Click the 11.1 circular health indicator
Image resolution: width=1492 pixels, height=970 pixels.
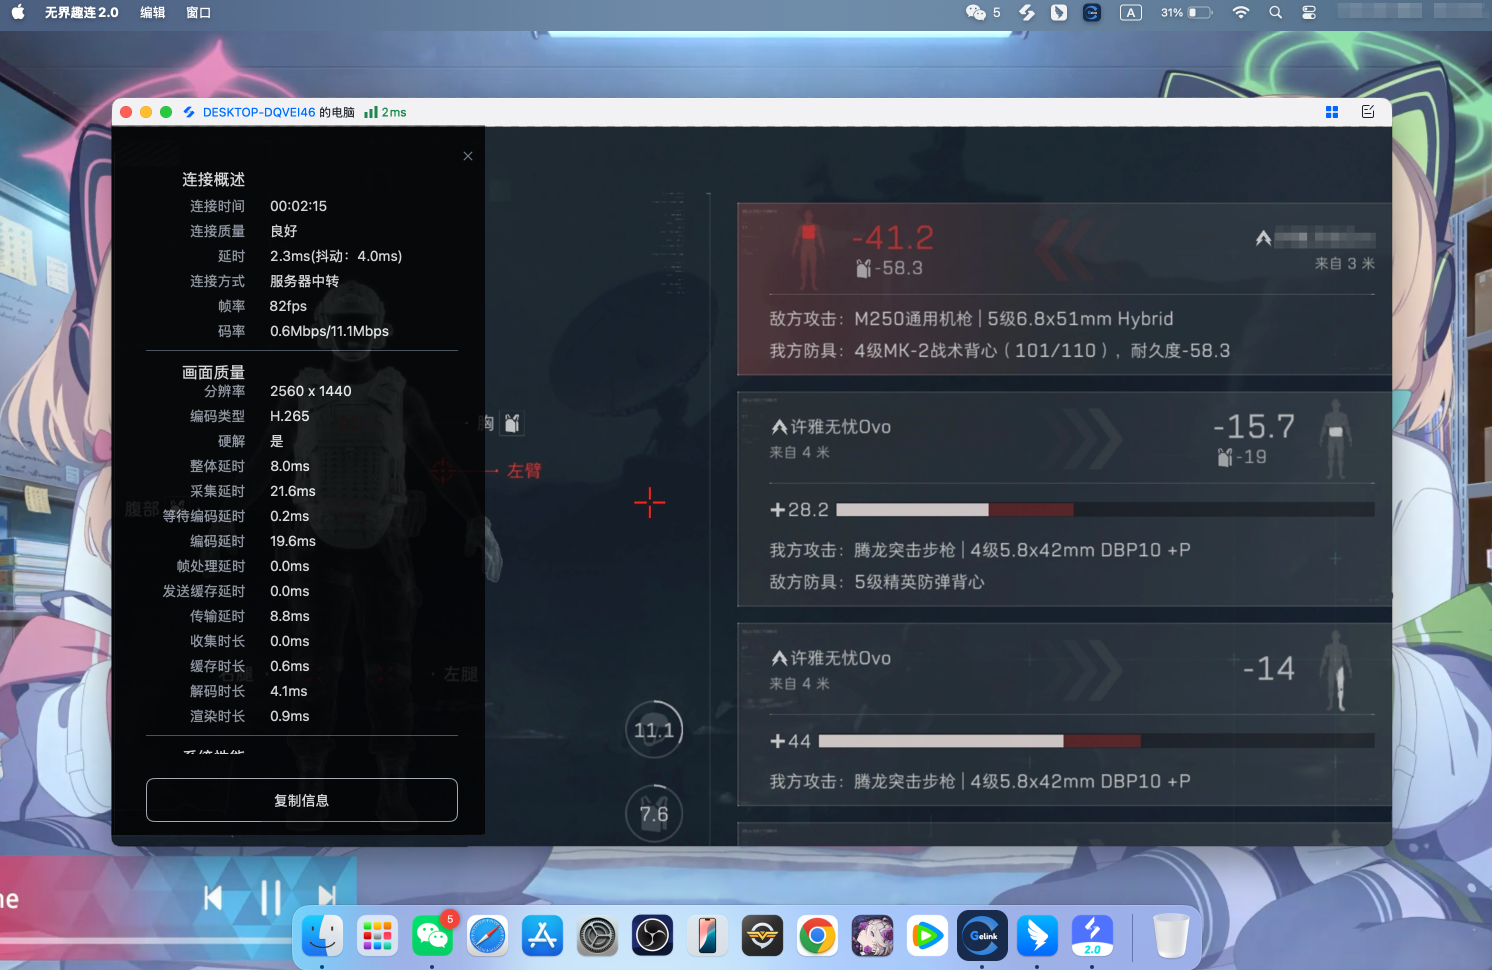pos(654,730)
